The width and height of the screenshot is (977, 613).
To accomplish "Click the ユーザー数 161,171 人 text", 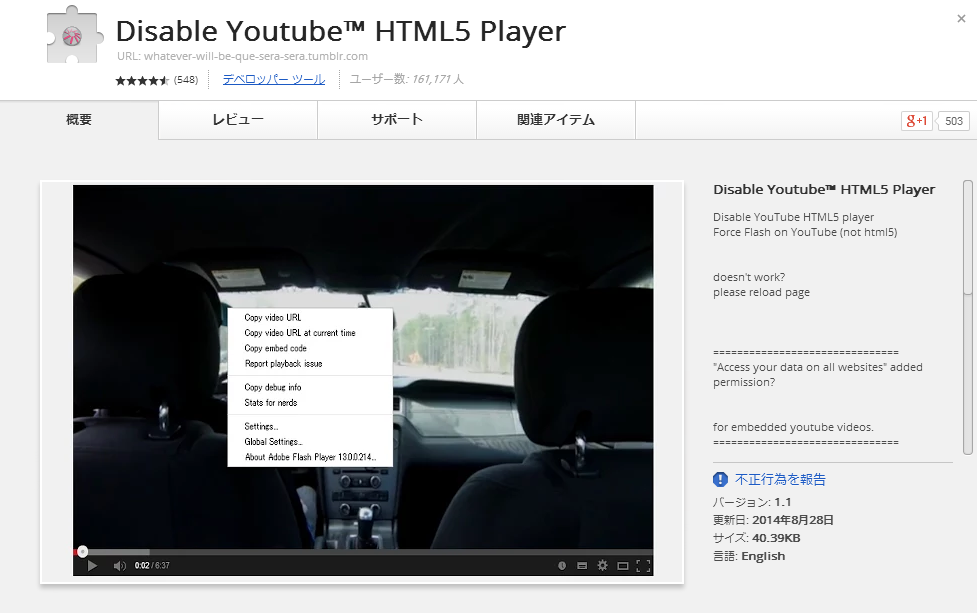I will point(406,79).
